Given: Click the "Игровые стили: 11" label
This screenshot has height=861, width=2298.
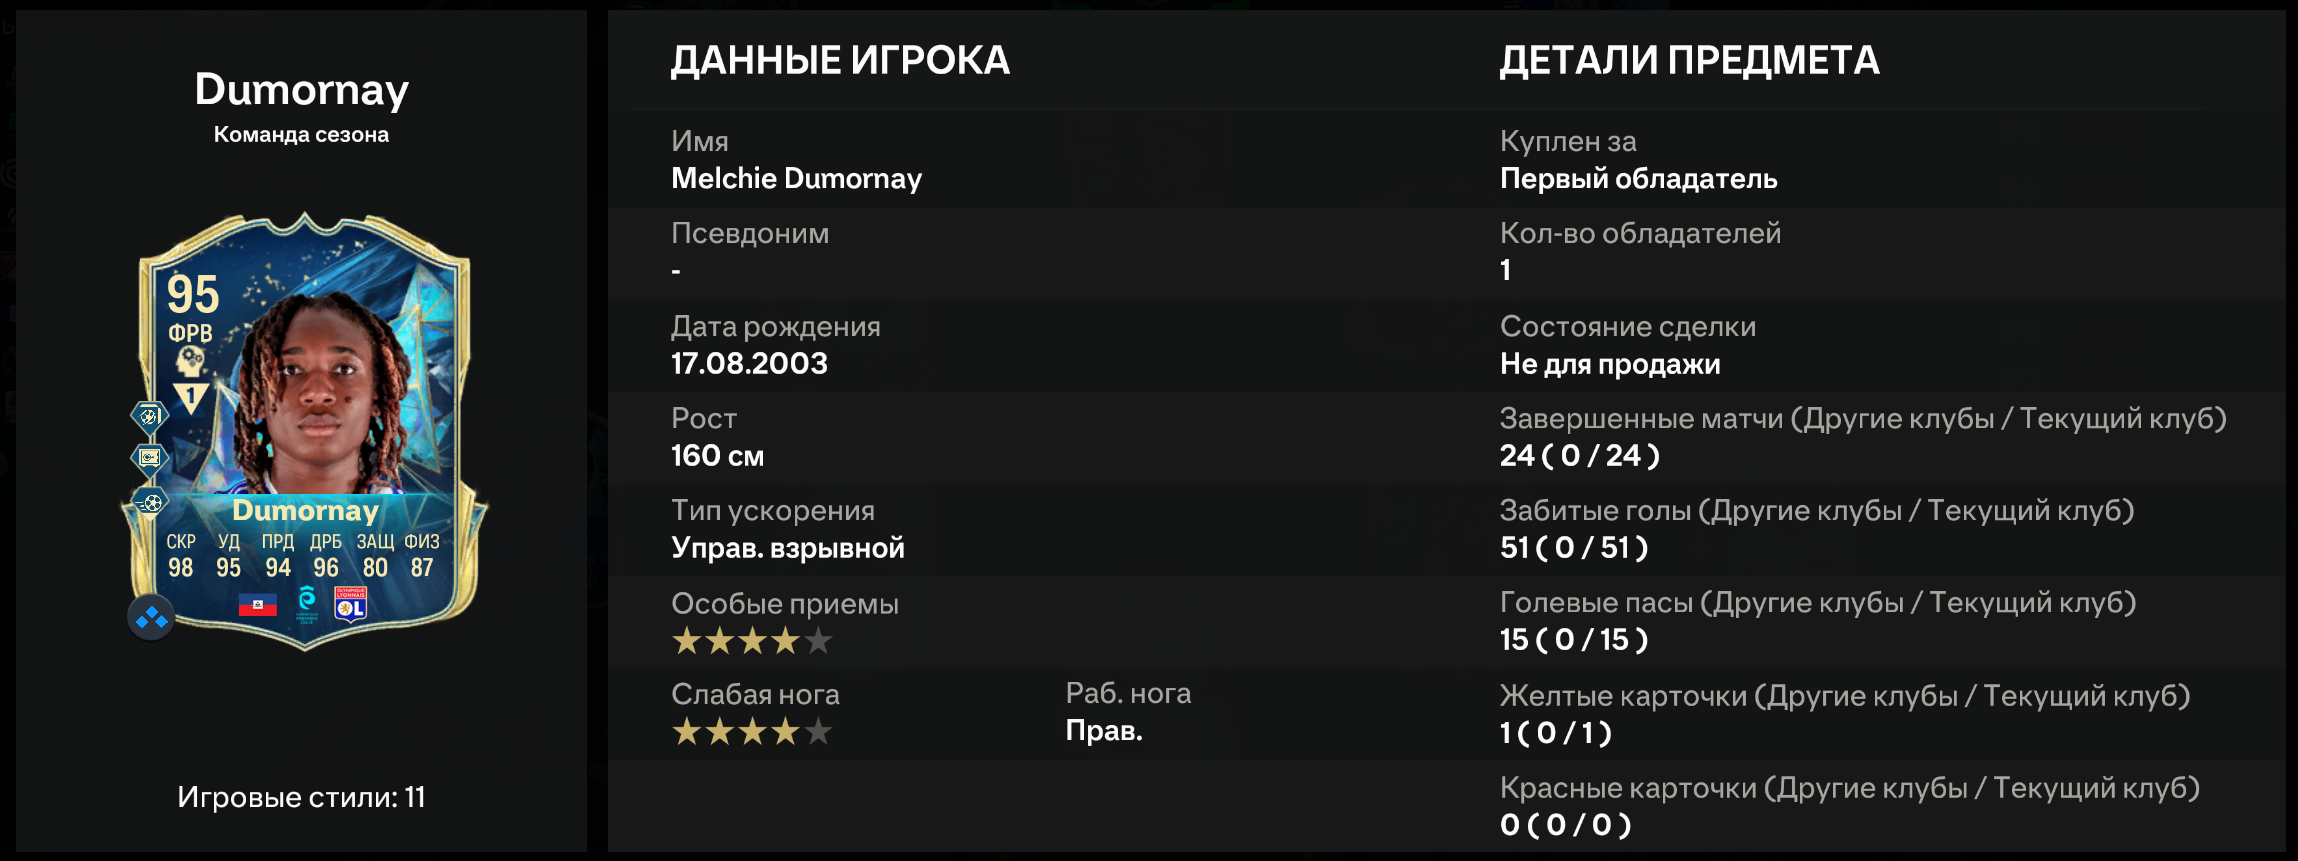Looking at the screenshot, I should (301, 797).
